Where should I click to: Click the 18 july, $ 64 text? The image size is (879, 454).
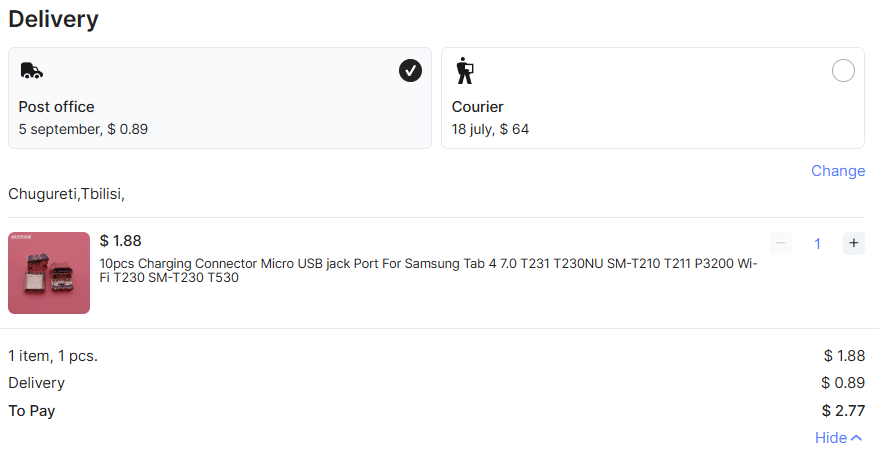pyautogui.click(x=491, y=129)
